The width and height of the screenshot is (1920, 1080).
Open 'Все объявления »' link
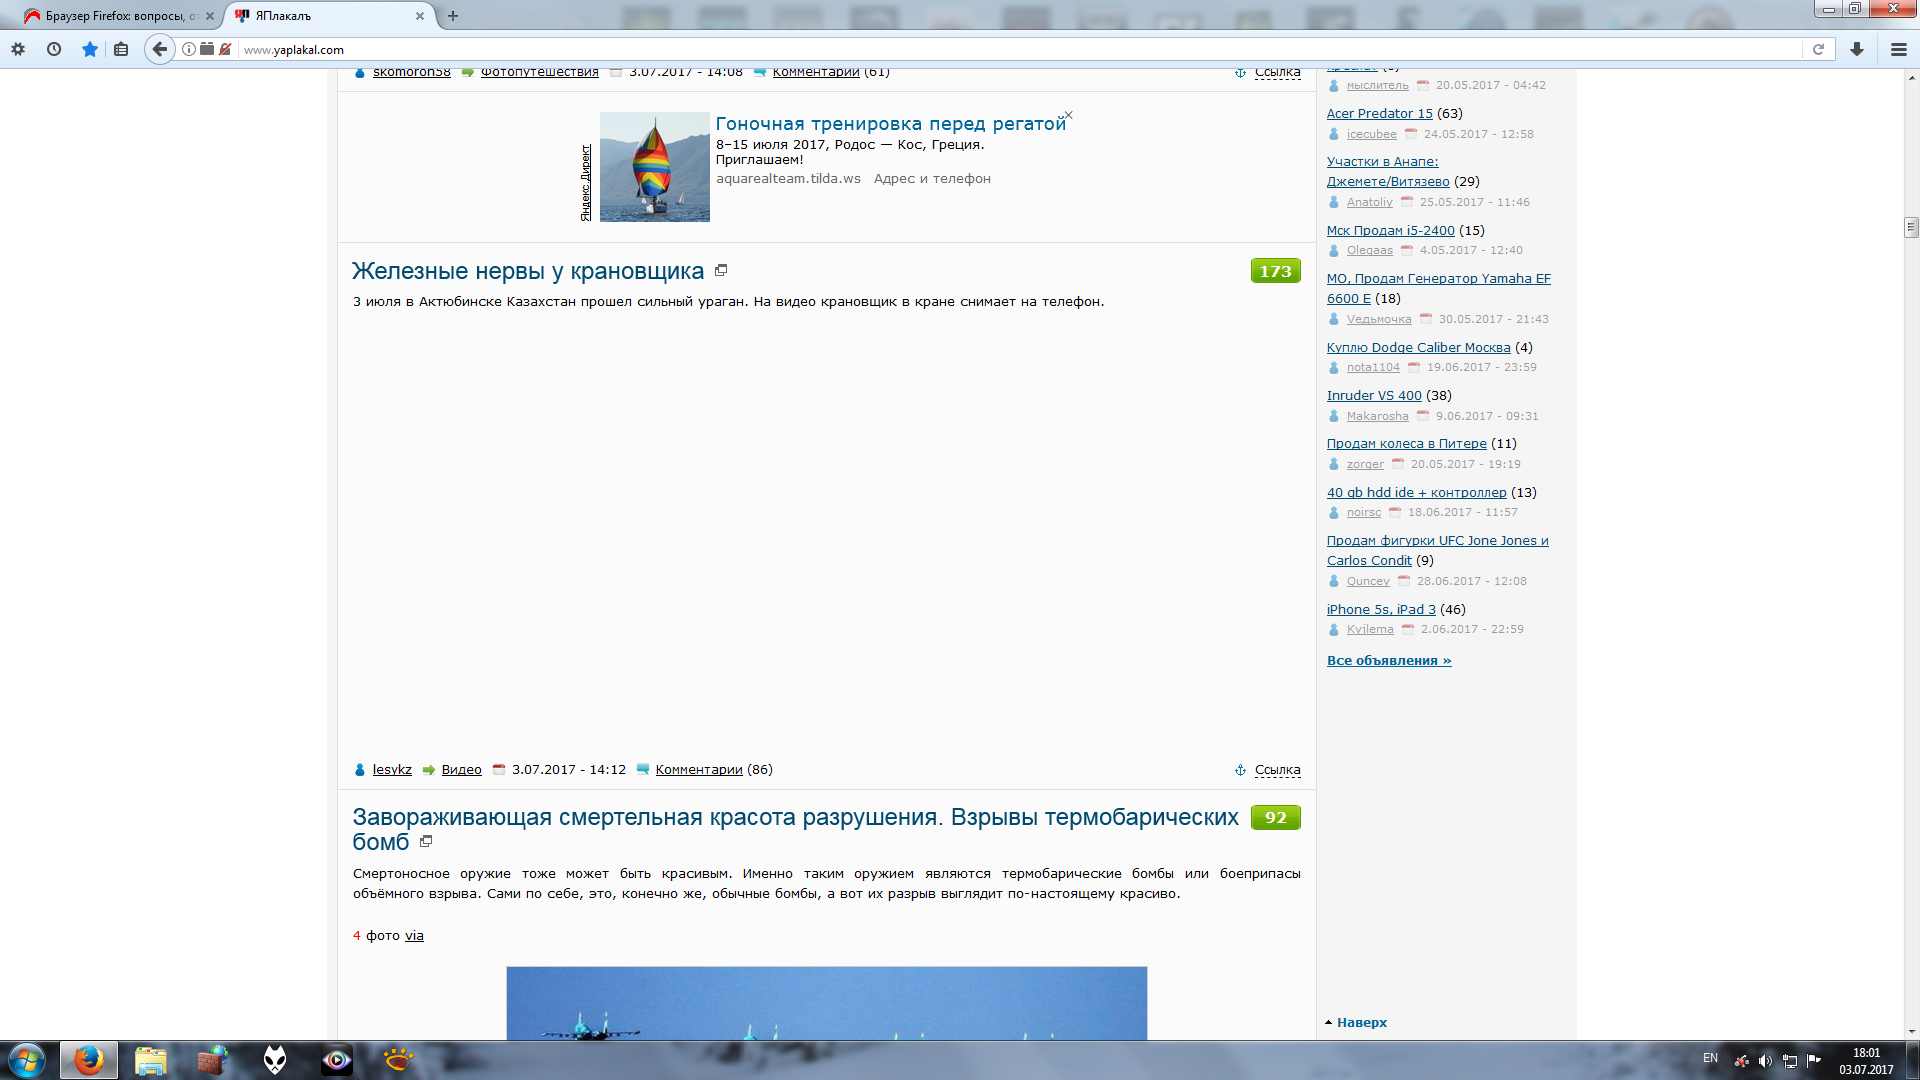pos(1388,660)
